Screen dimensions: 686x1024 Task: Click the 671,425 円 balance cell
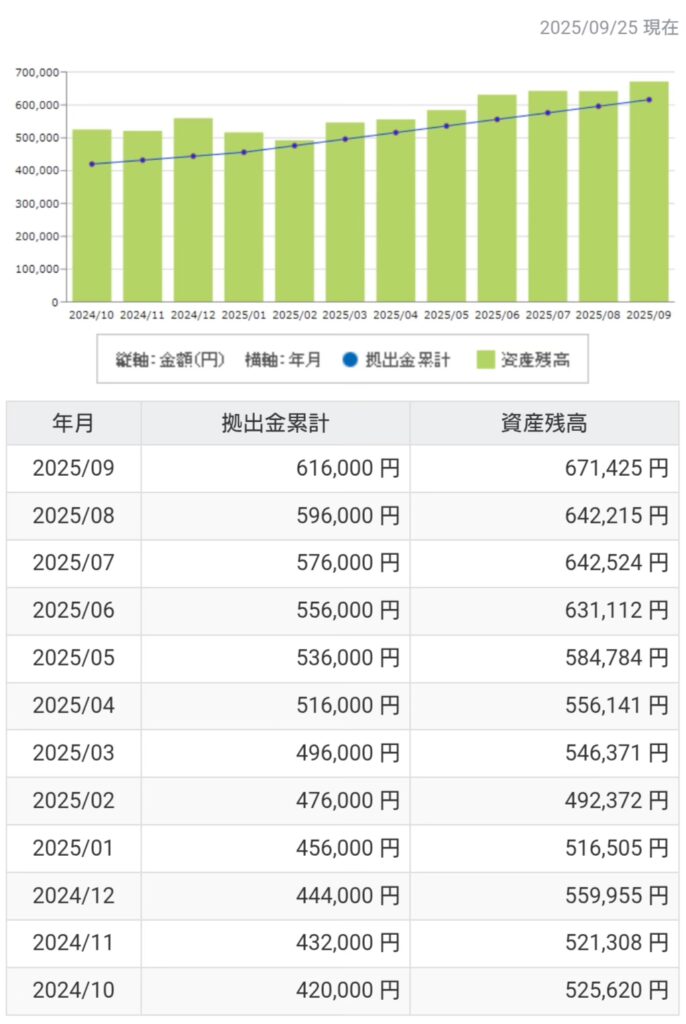pyautogui.click(x=543, y=469)
